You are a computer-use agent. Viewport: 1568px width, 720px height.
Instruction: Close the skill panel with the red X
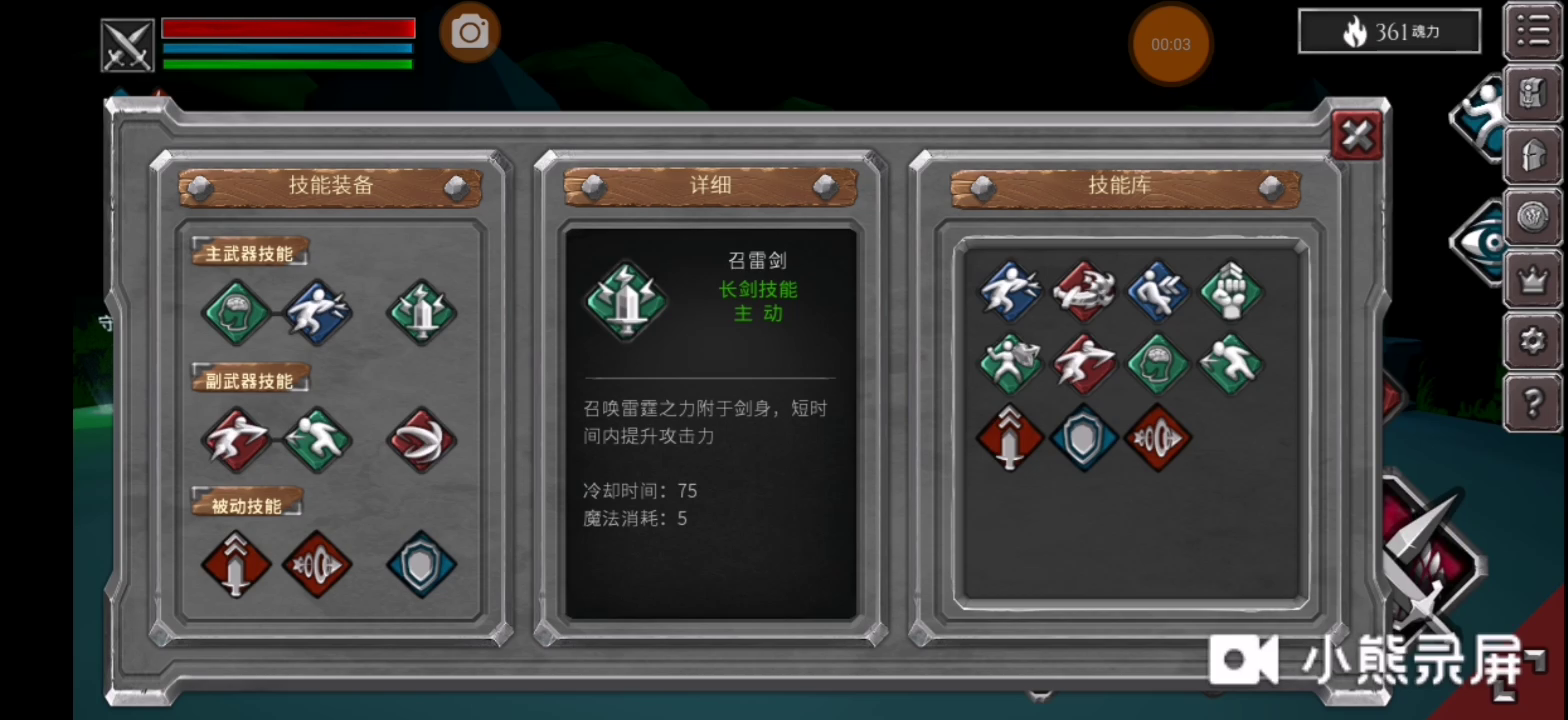(1357, 135)
